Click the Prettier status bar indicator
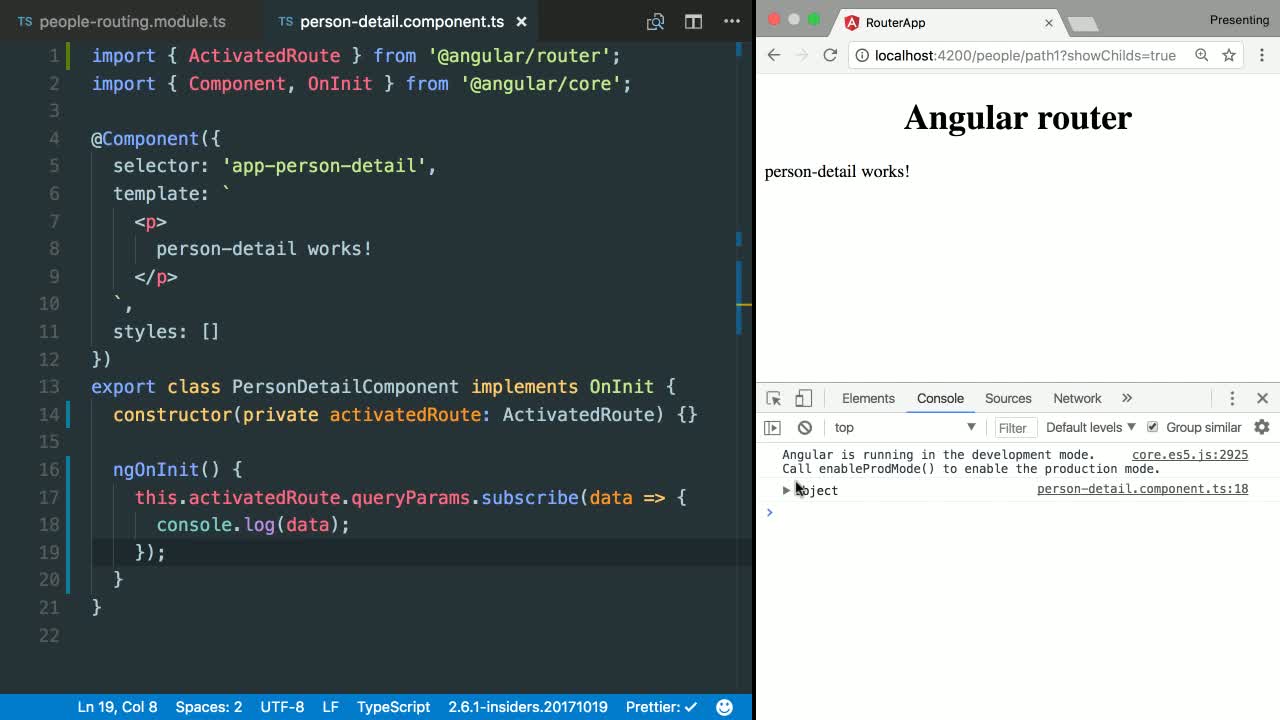 [x=660, y=707]
